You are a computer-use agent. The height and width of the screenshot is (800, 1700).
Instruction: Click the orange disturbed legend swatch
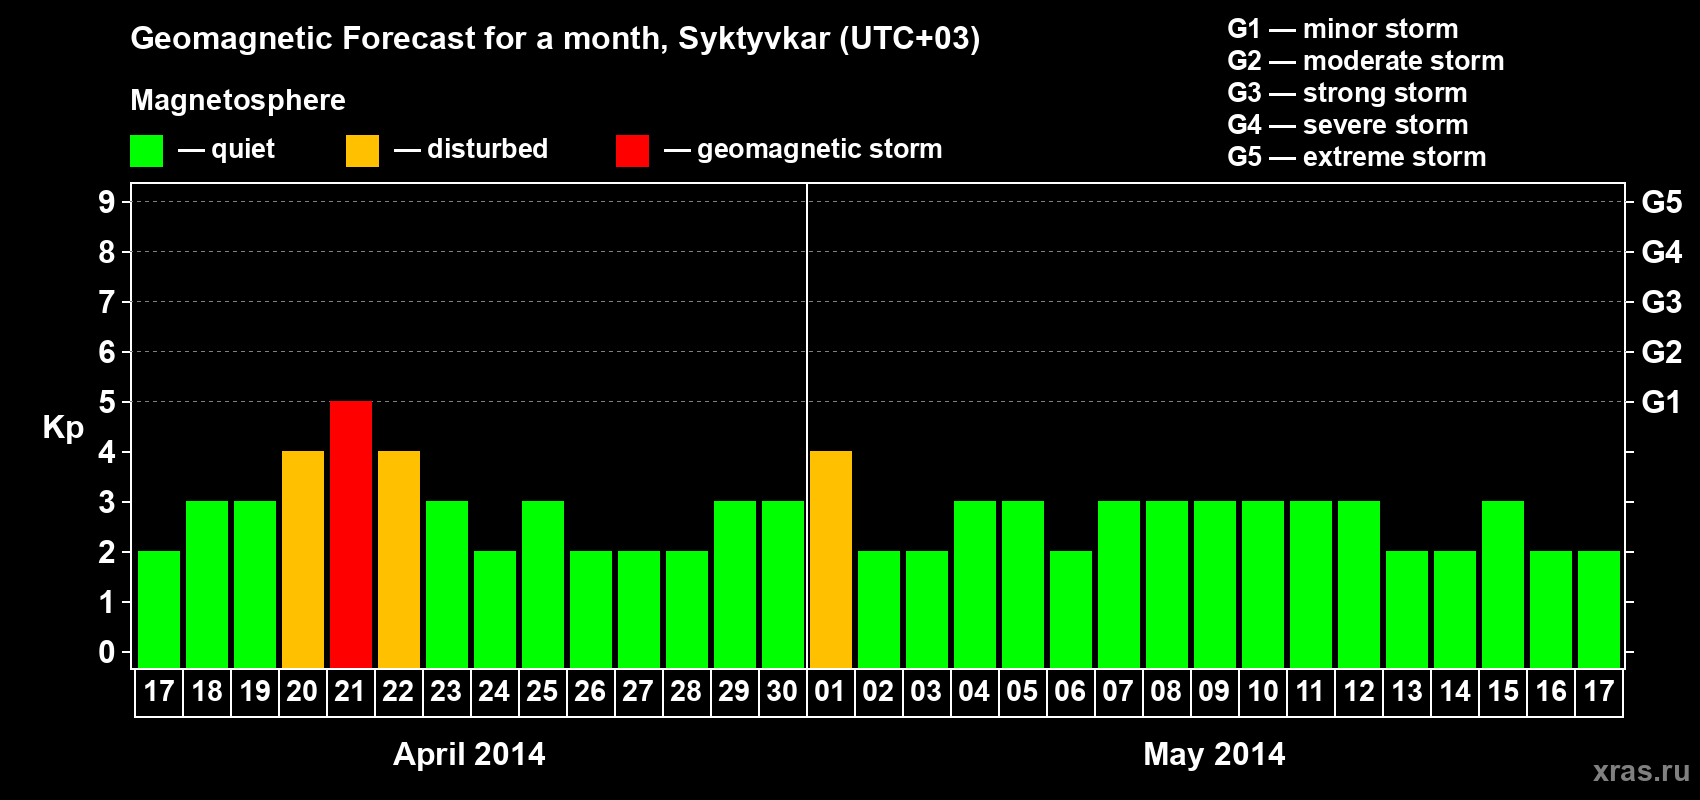pos(362,151)
